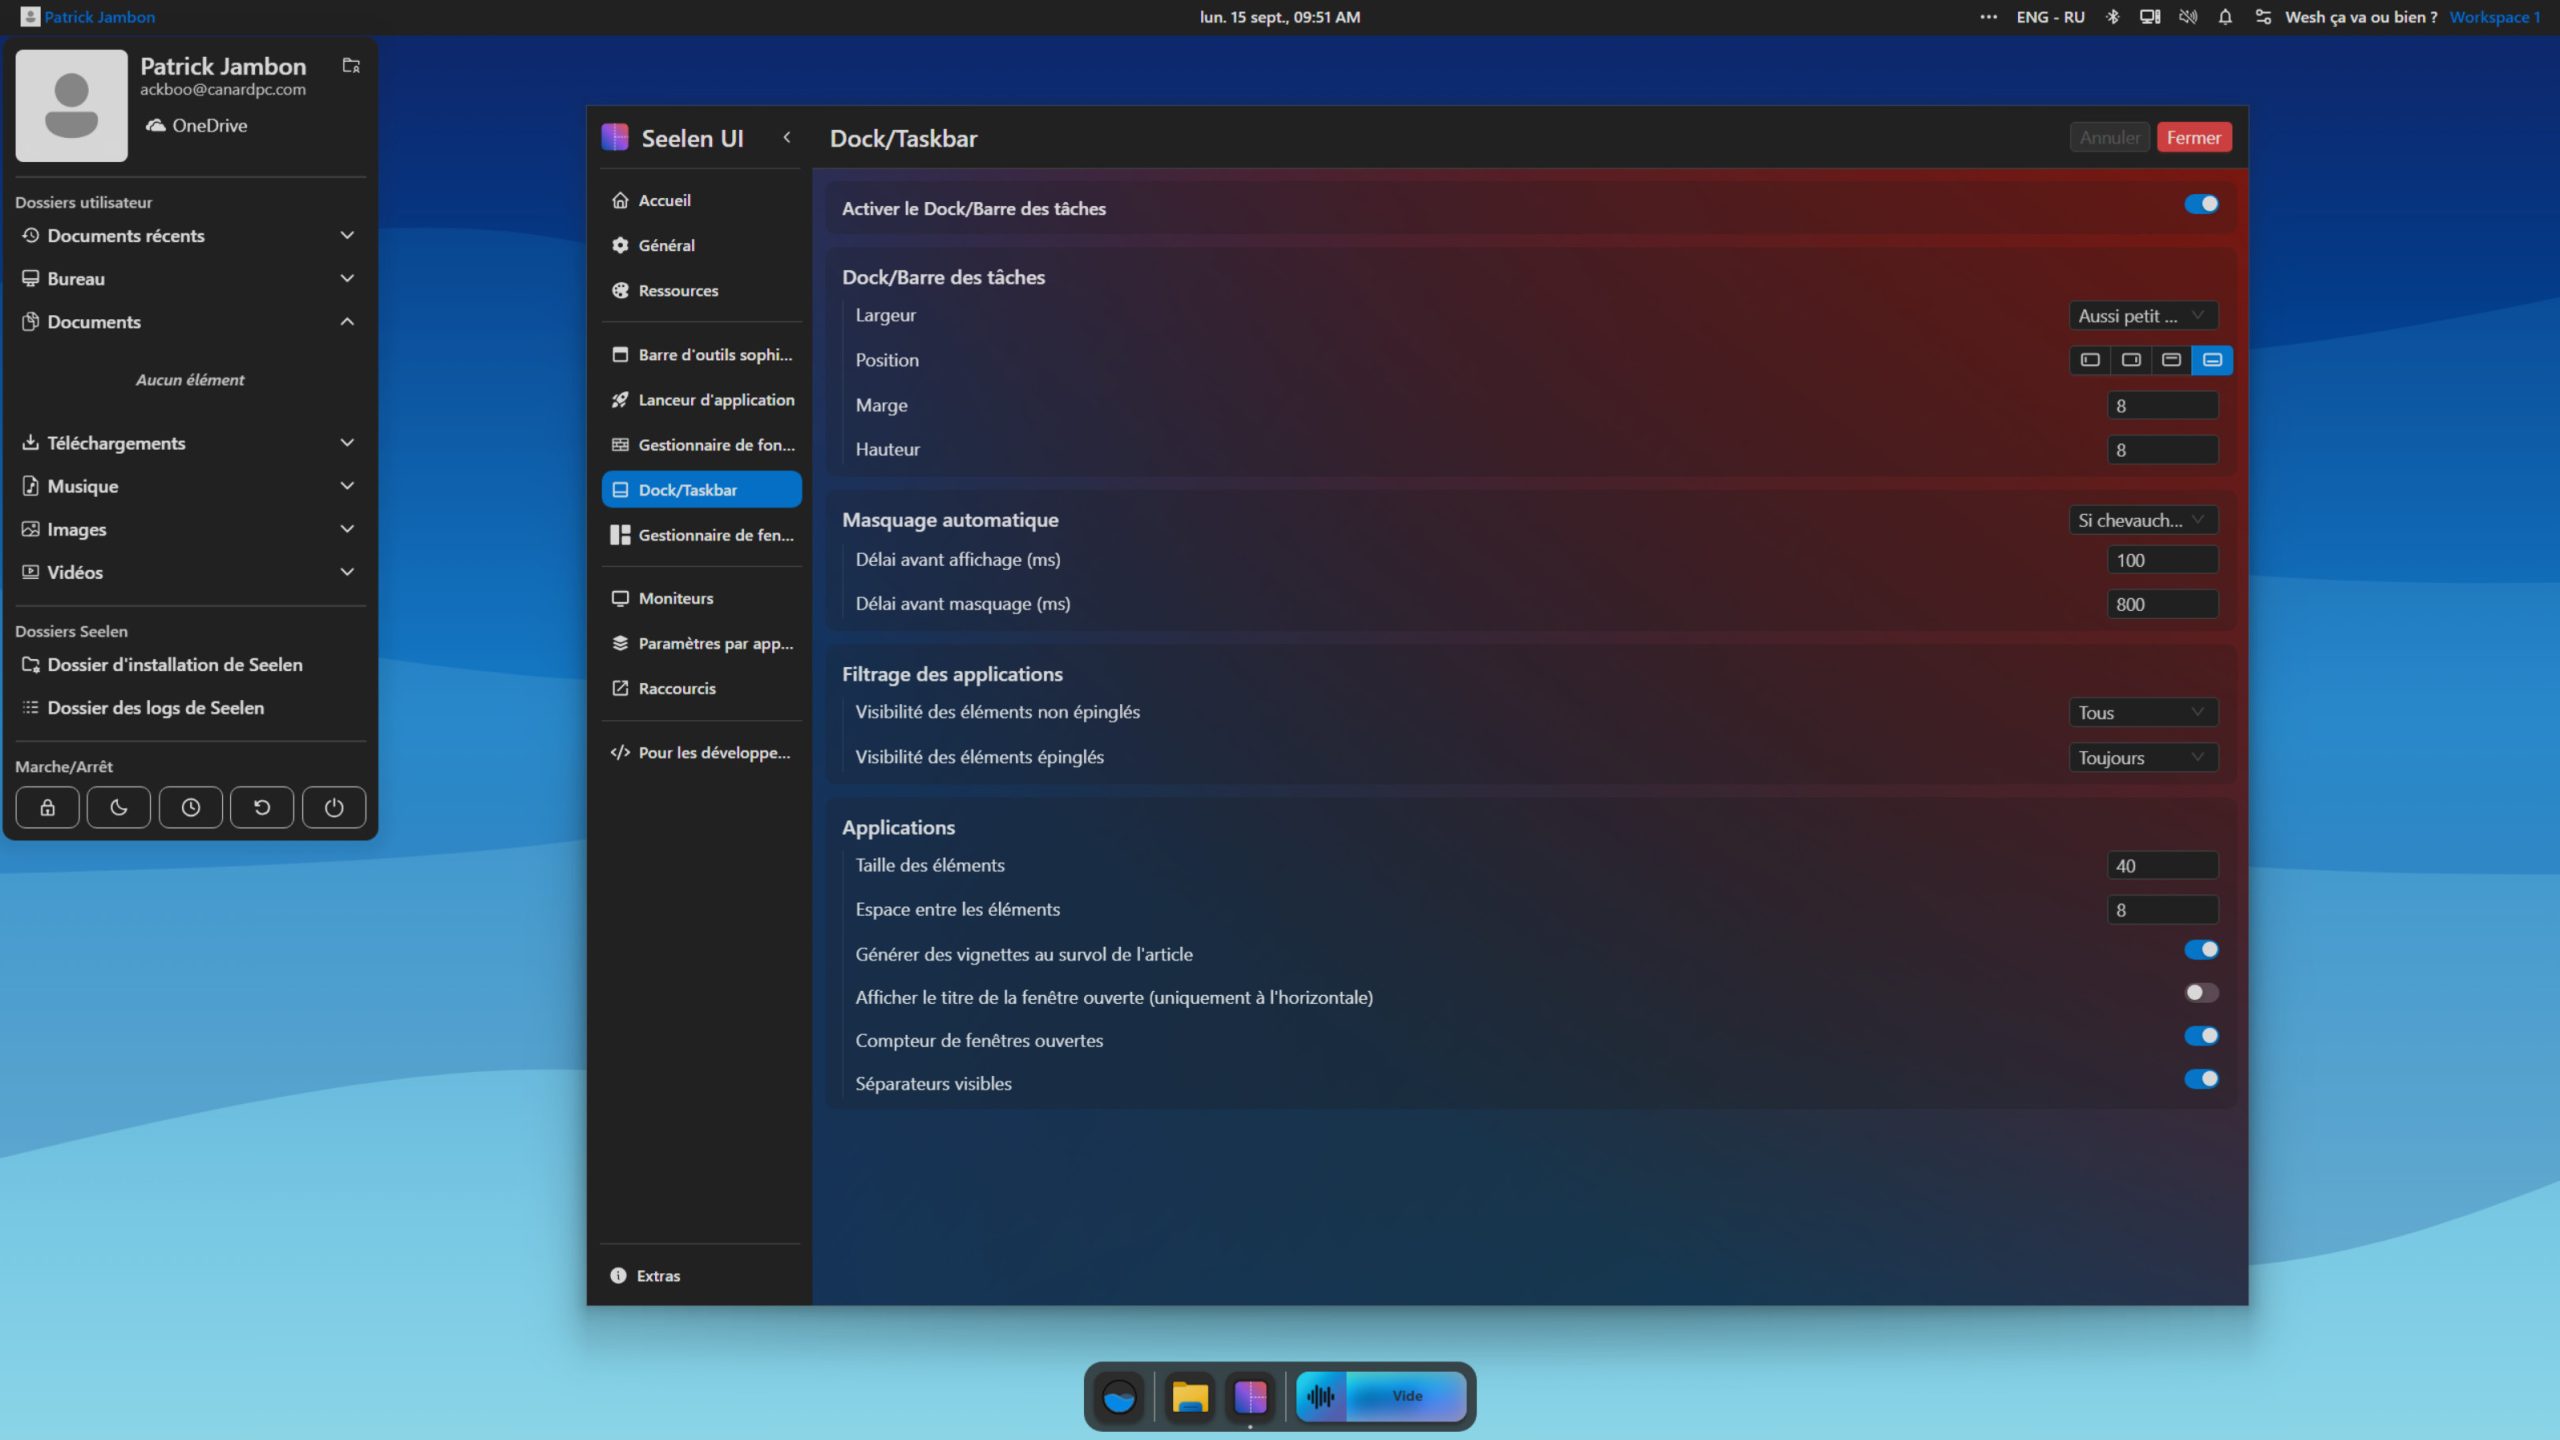Expand the Téléchargements folder
Image resolution: width=2560 pixels, height=1440 pixels.
pos(190,442)
